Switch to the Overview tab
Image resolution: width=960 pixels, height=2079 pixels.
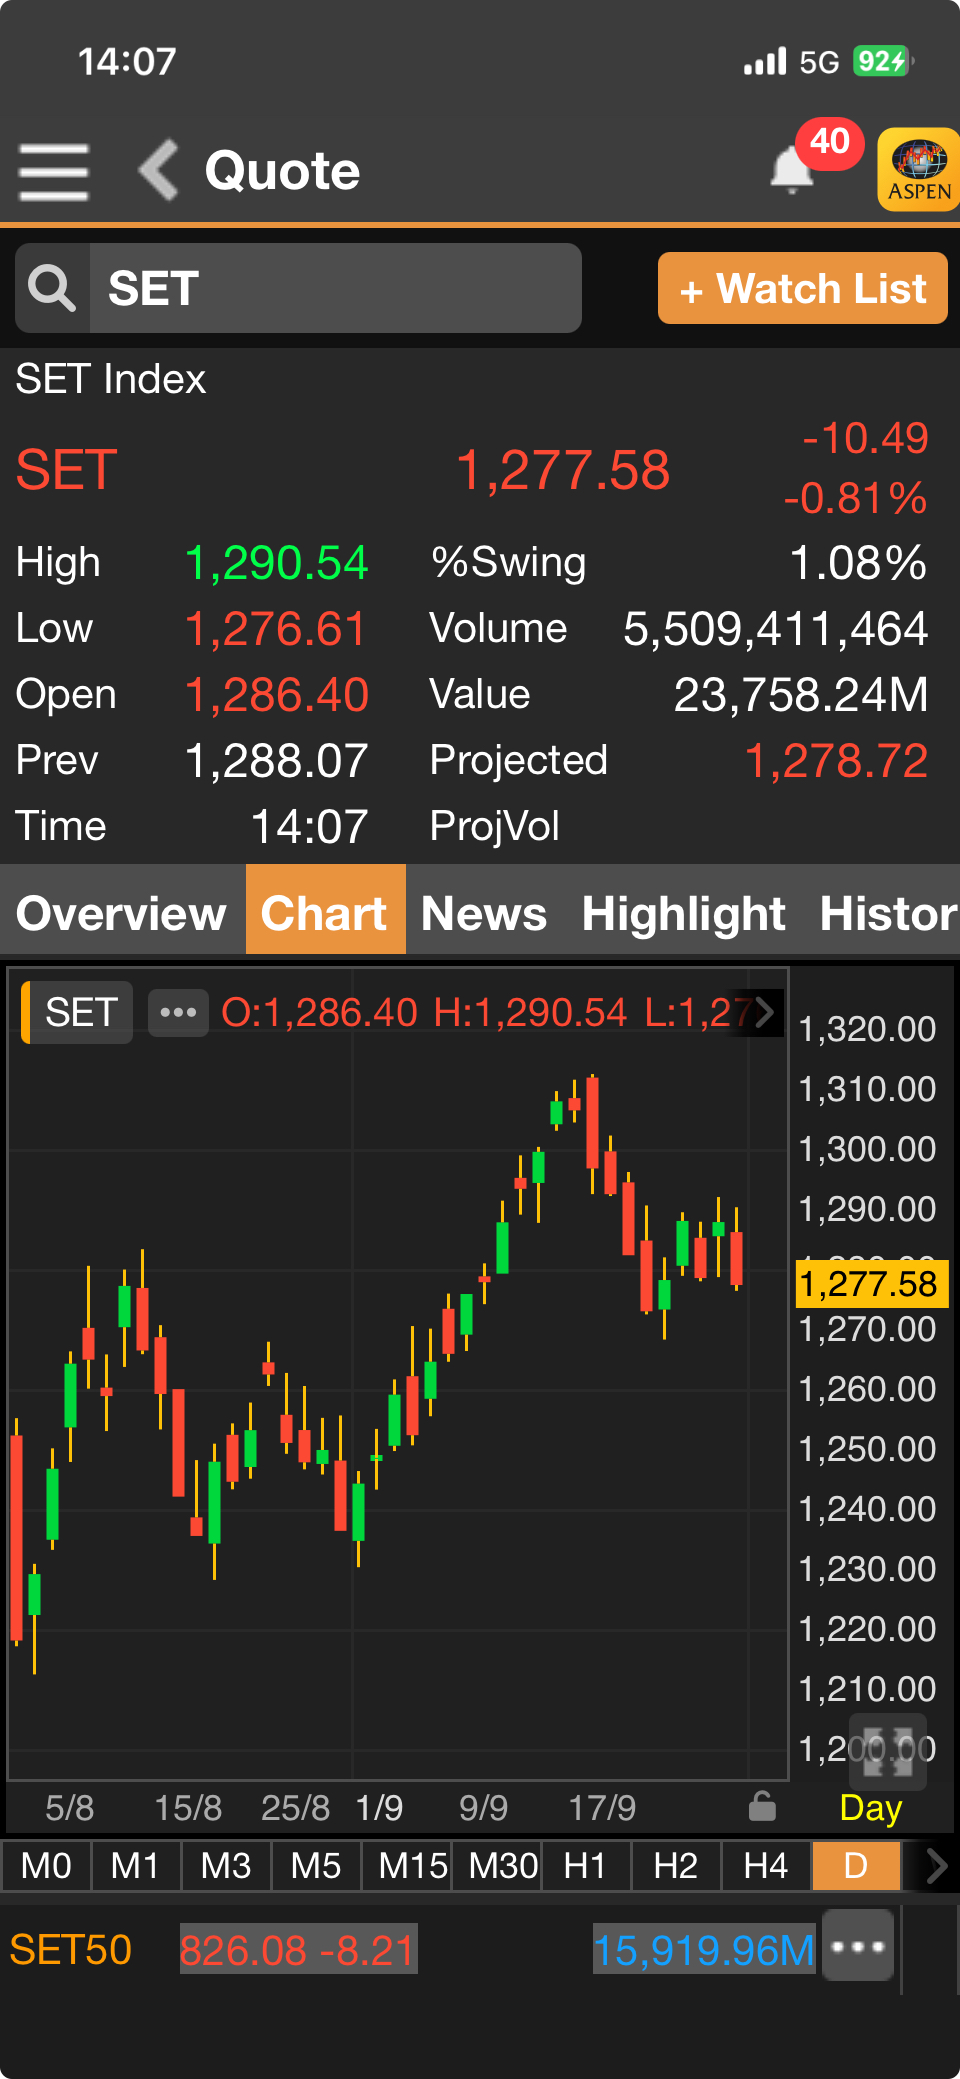tap(122, 913)
